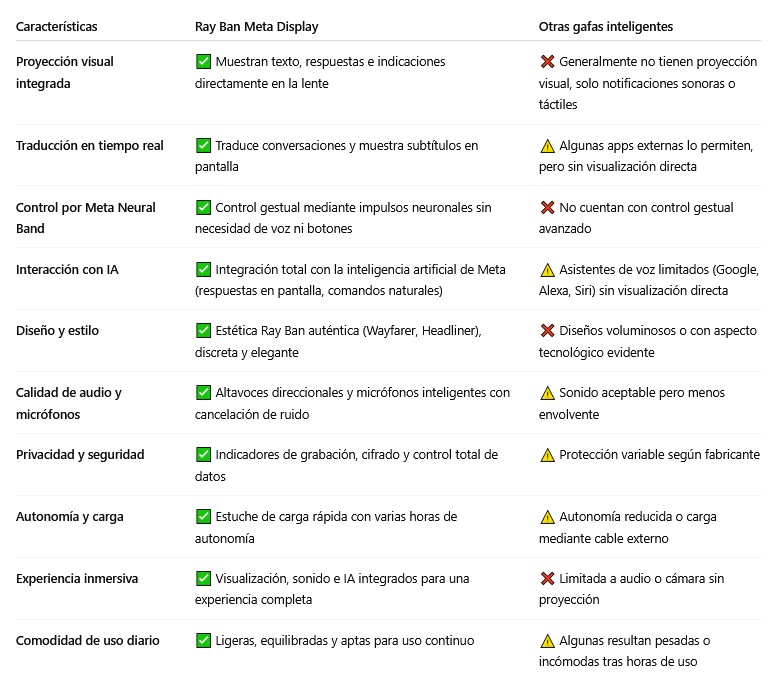Viewport: 782px width, 683px height.
Task: Click green checkmark in Proyección visual row
Action: click(x=203, y=61)
